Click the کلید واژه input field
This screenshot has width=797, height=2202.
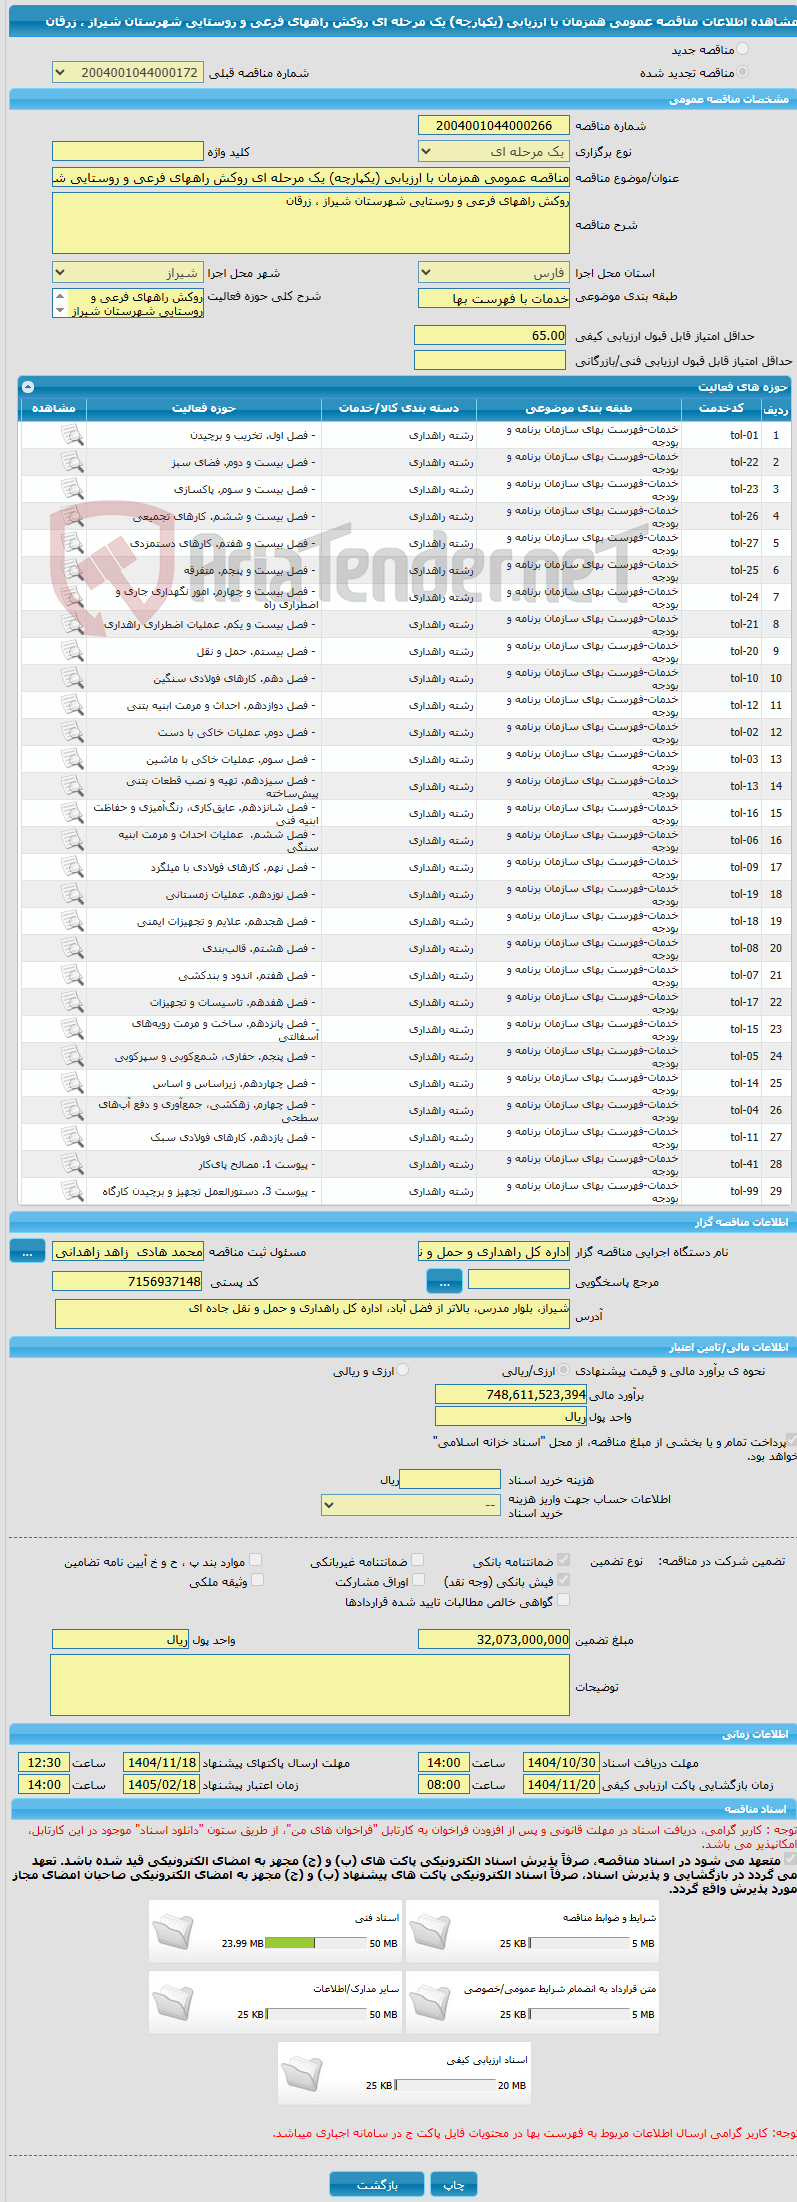127,151
